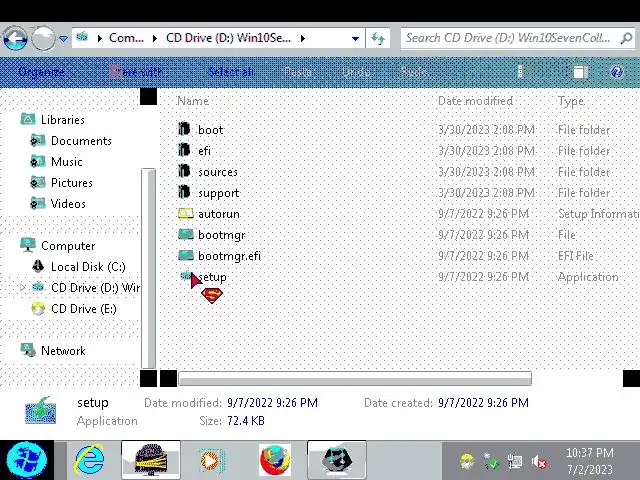This screenshot has width=640, height=480.
Task: Select the efi folder icon
Action: [x=184, y=150]
